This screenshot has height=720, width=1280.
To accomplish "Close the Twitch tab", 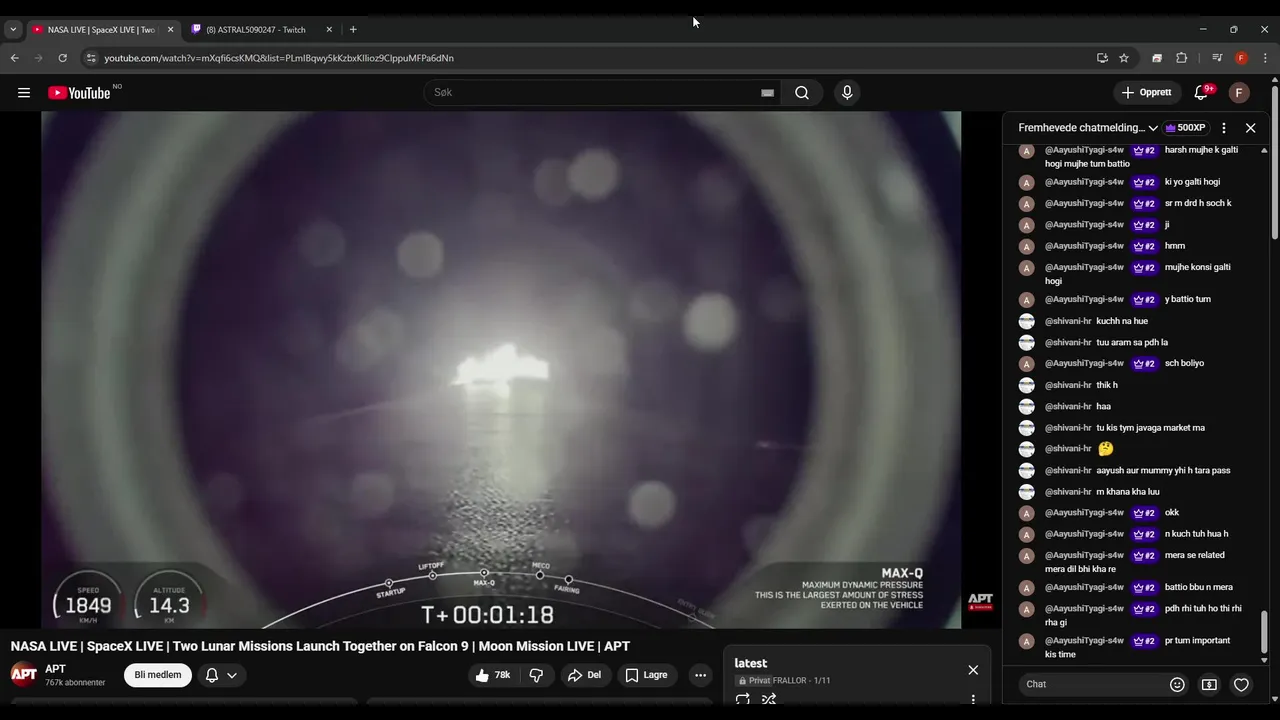I will 329,29.
